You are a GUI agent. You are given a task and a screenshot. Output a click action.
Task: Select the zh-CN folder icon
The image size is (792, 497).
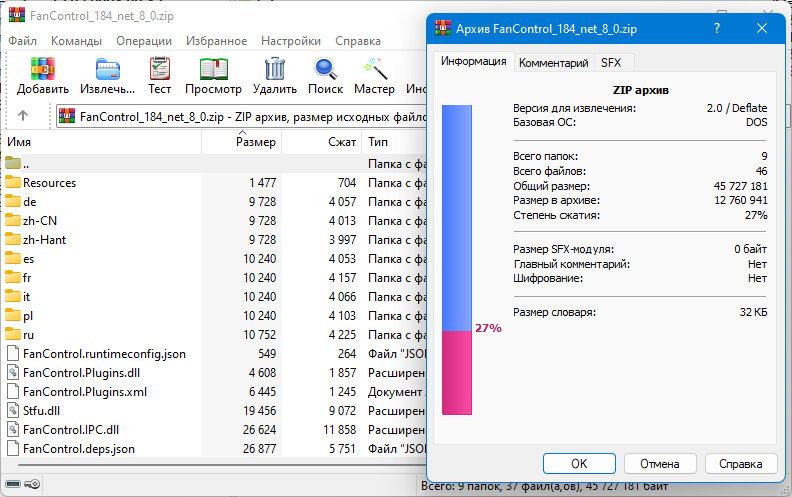tap(13, 220)
